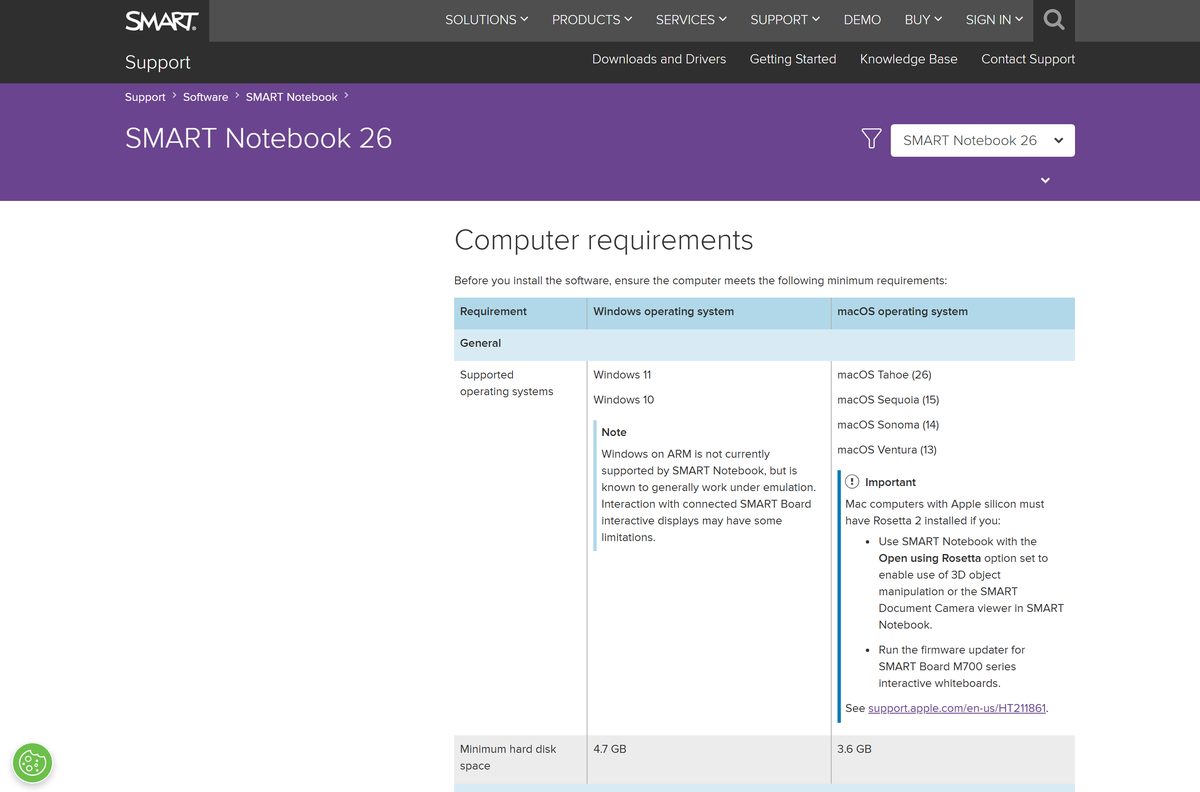Click the macOS Sonoma (14) entry
This screenshot has width=1200, height=792.
pyautogui.click(x=888, y=425)
